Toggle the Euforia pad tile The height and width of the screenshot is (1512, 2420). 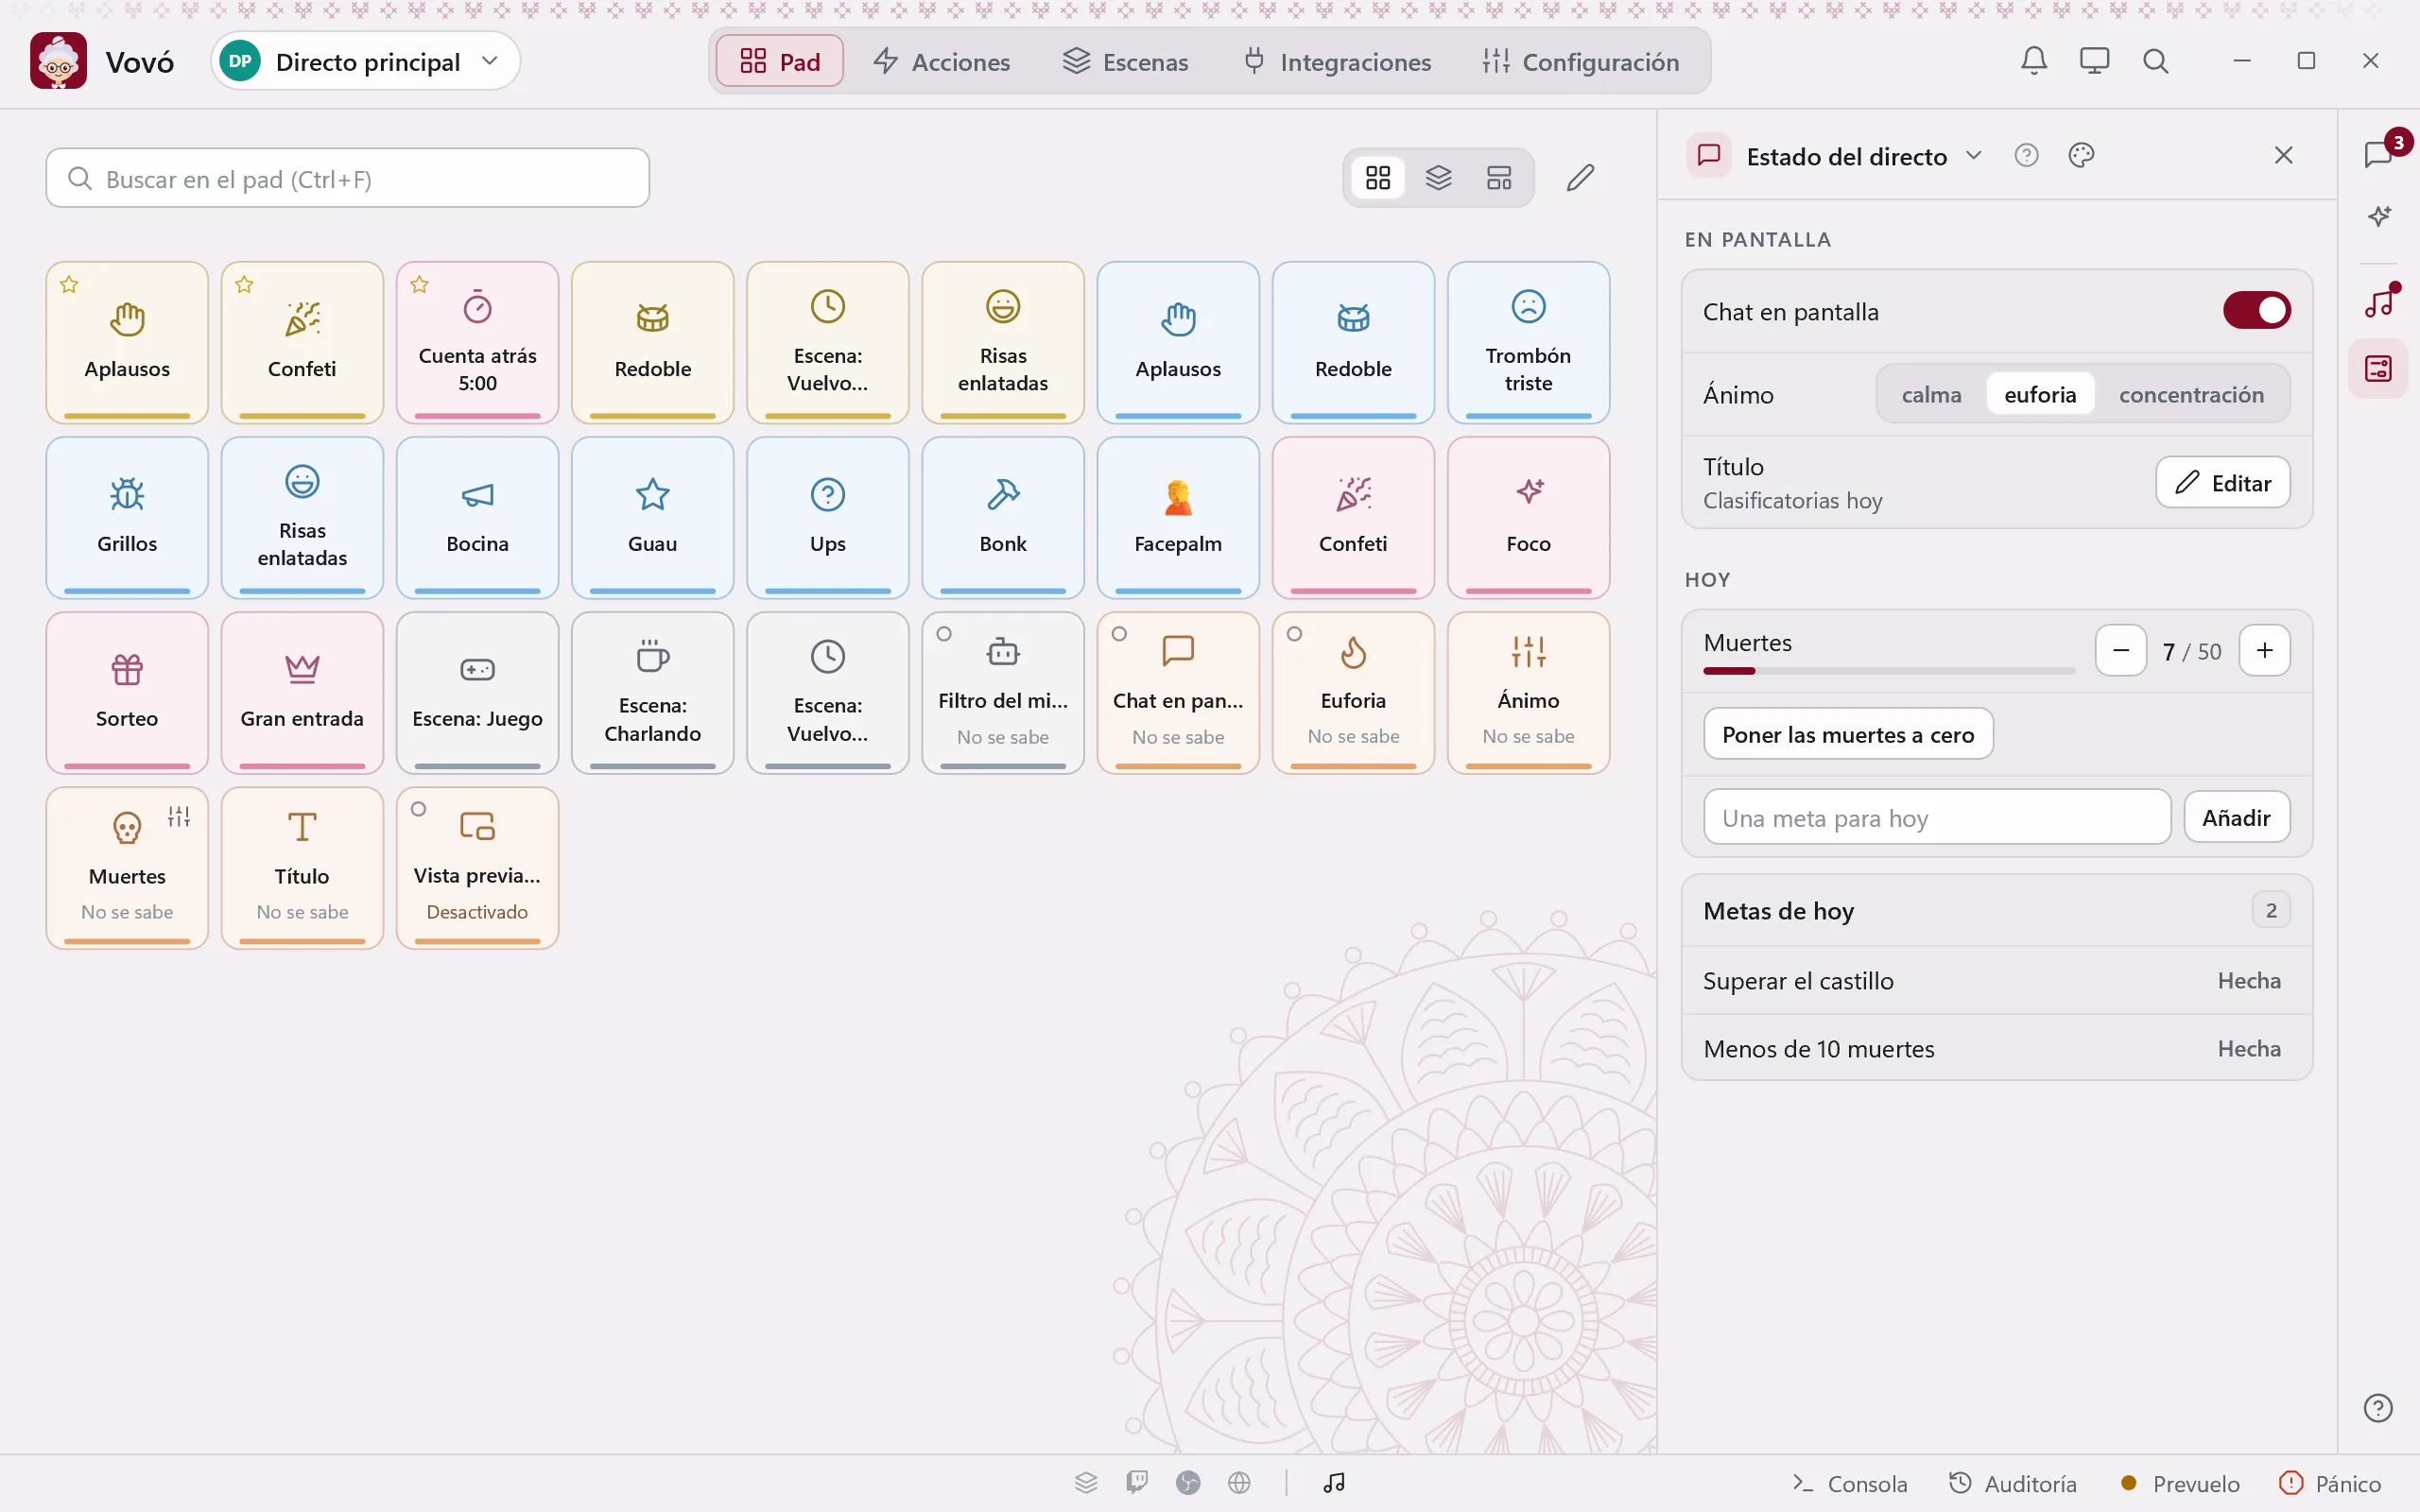coord(1353,692)
